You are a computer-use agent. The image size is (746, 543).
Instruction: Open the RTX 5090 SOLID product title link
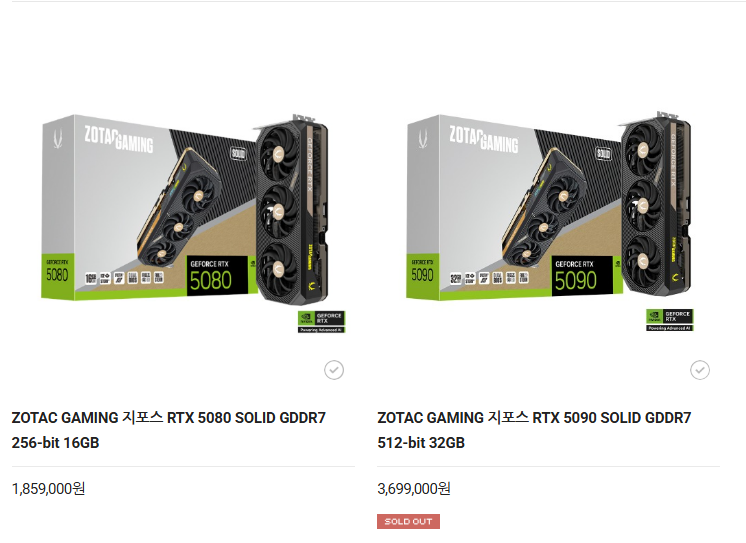click(534, 430)
